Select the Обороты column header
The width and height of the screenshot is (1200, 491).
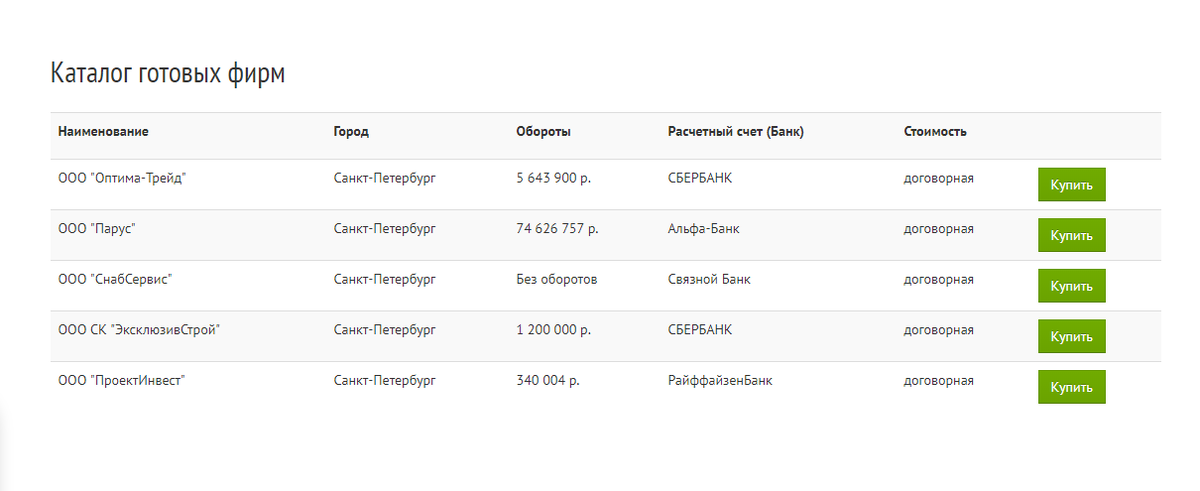544,132
